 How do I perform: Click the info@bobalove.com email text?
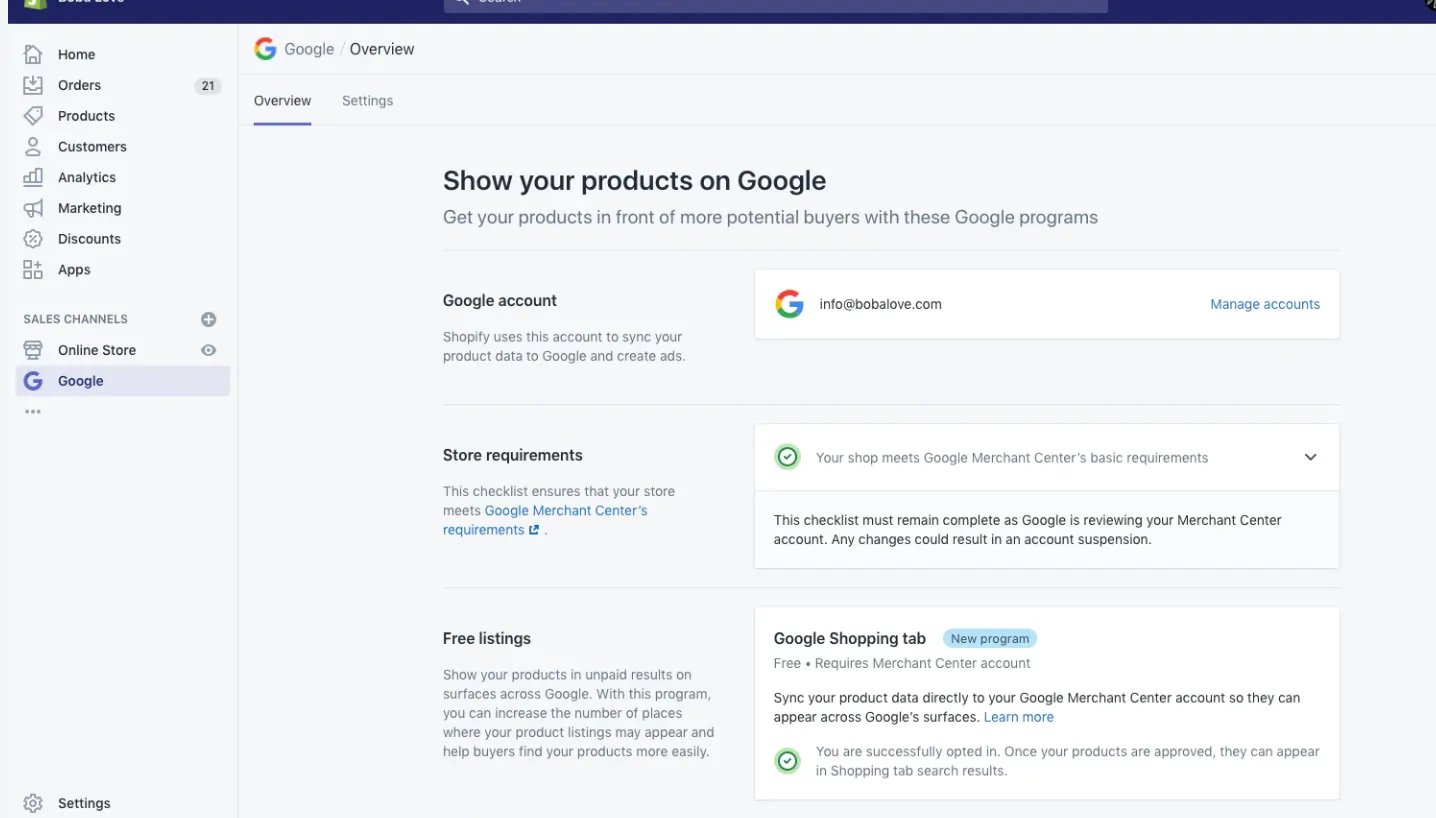pos(880,304)
